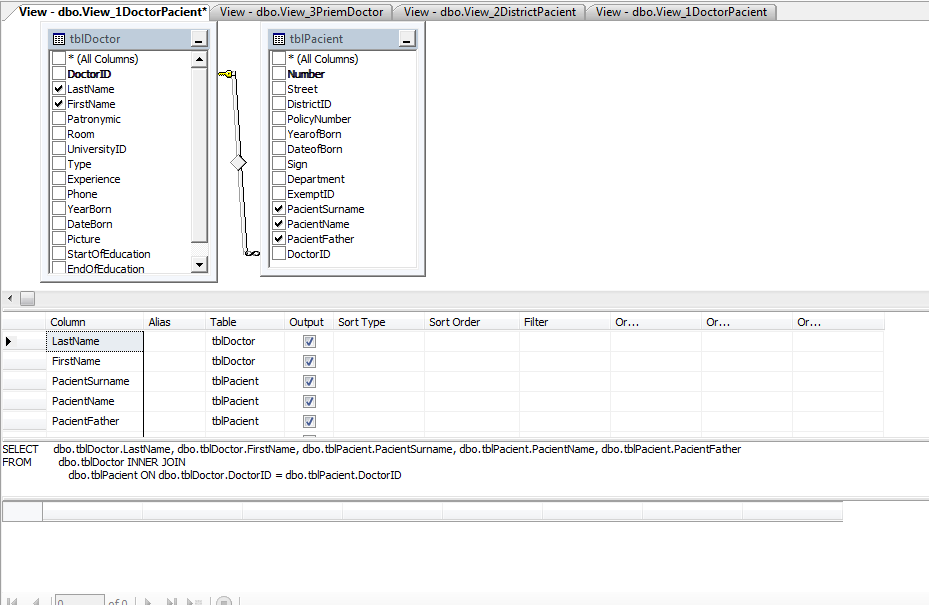Image resolution: width=929 pixels, height=605 pixels.
Task: Switch to View_3PriemDoctor tab
Action: pos(302,12)
